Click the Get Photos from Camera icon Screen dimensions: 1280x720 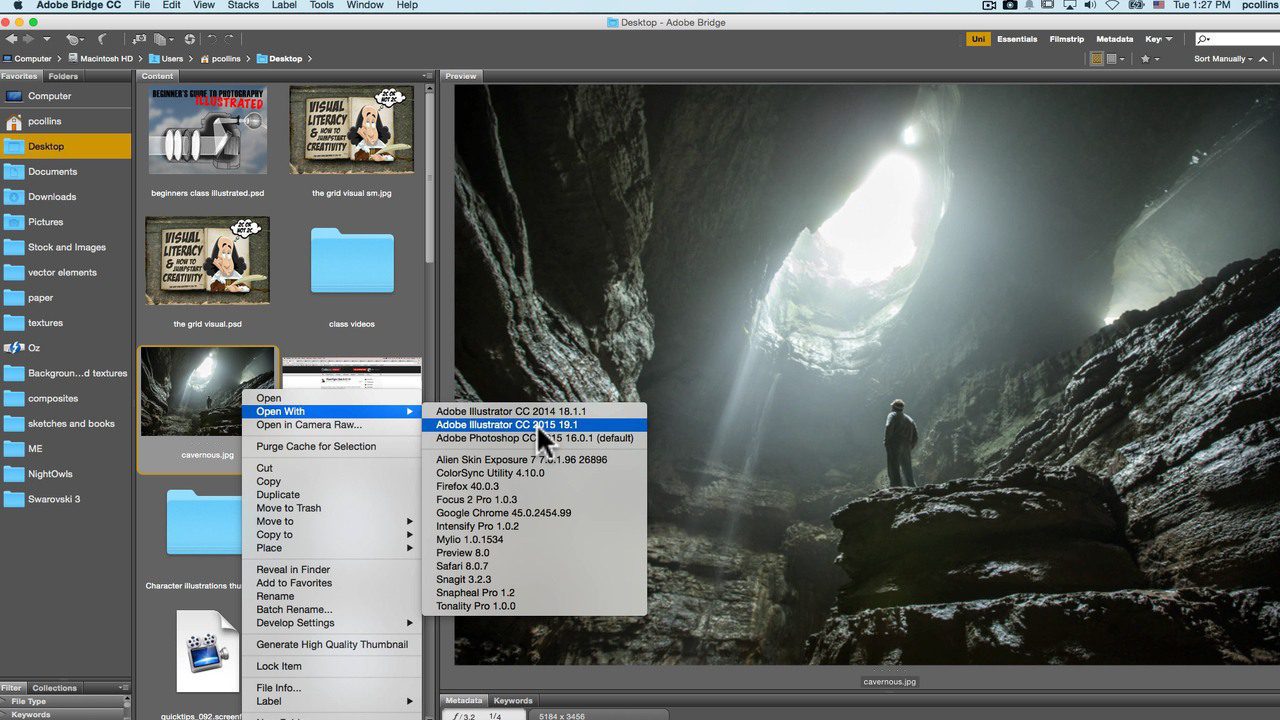(x=139, y=38)
